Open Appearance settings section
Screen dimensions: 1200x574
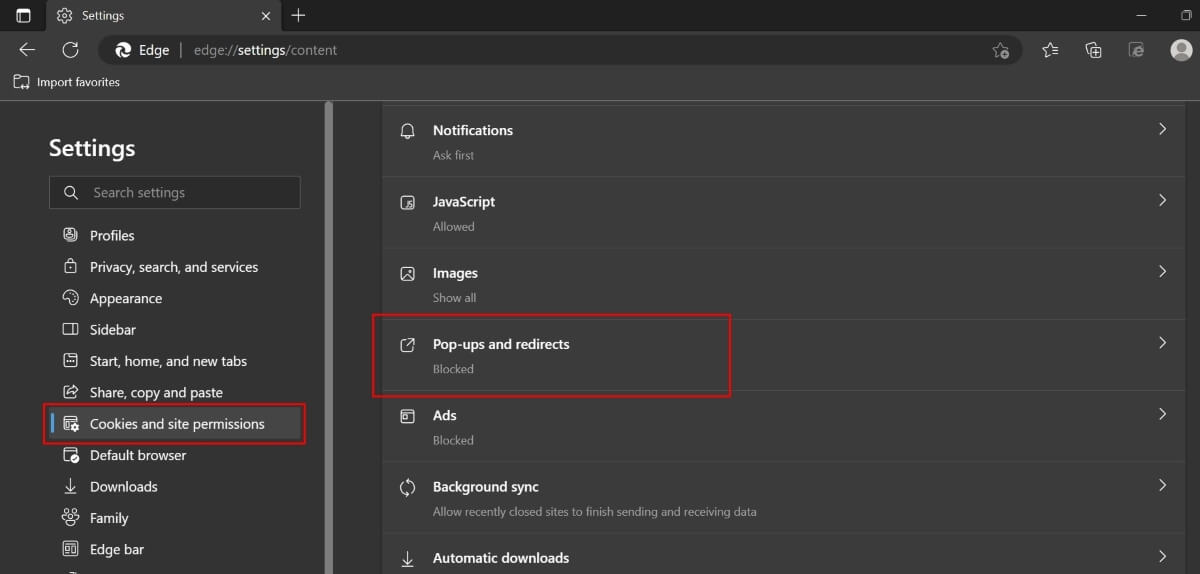174,298
